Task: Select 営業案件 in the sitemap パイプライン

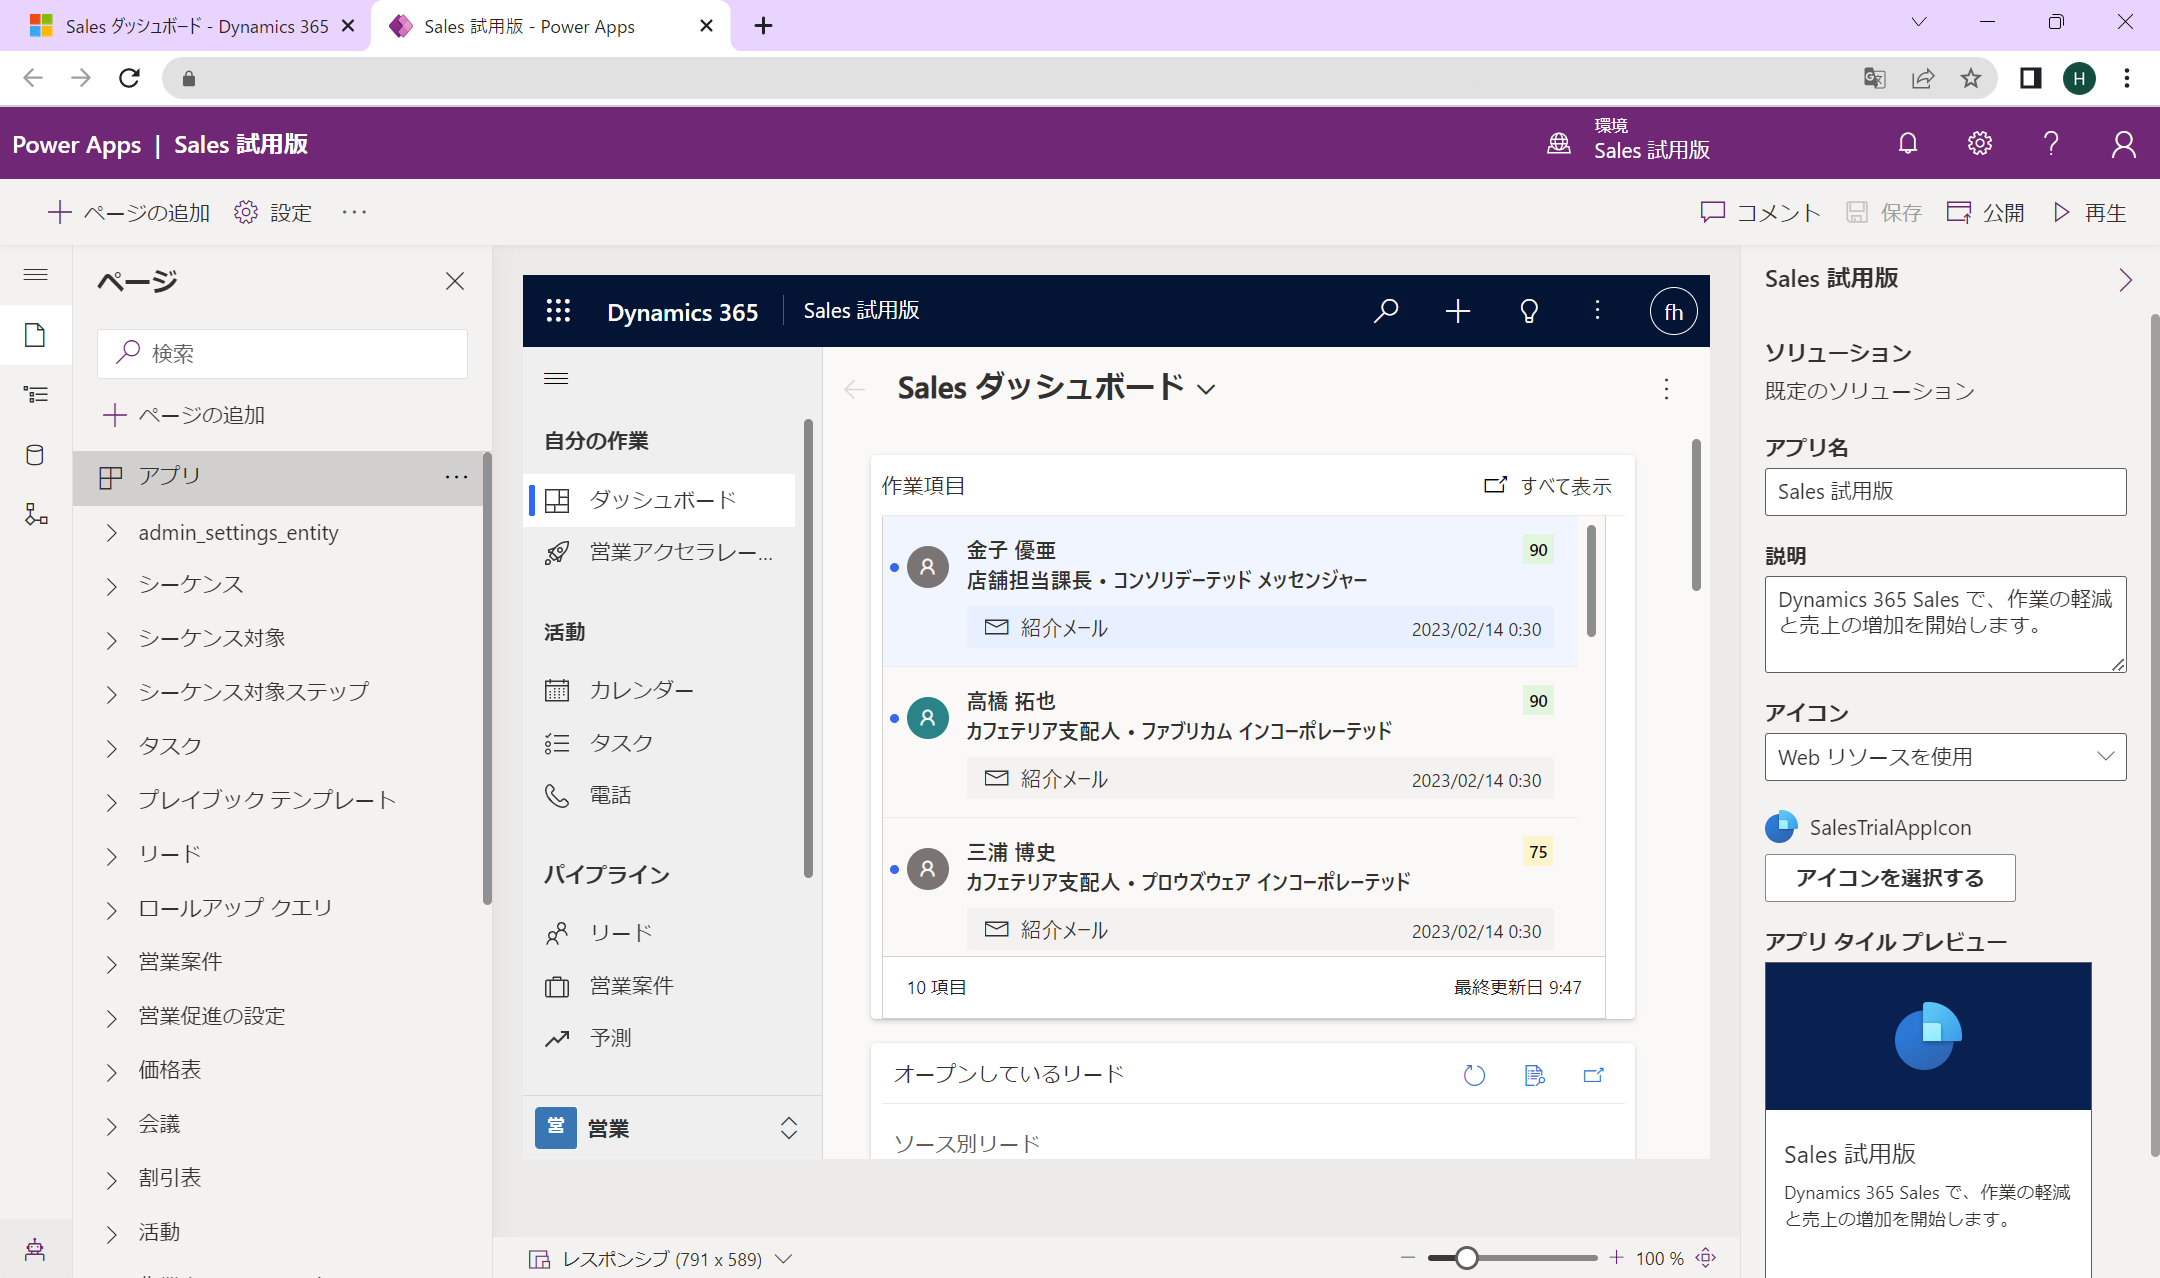Action: click(x=660, y=986)
